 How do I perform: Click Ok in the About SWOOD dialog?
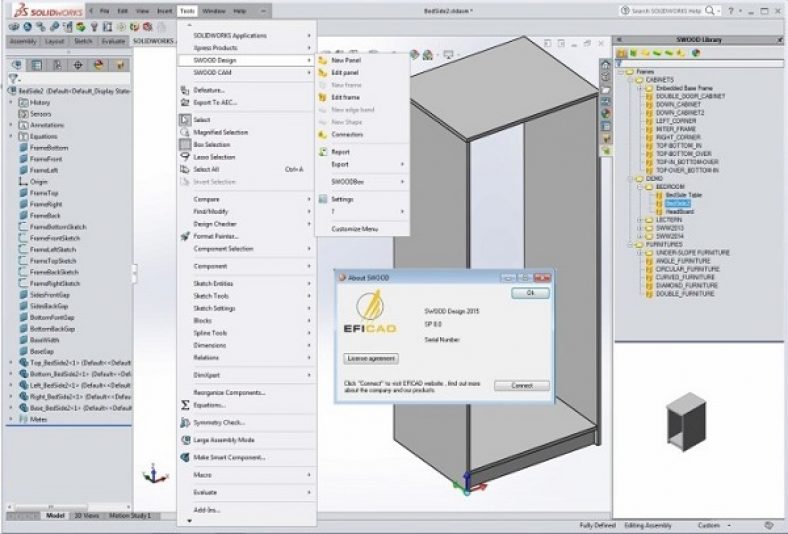[530, 293]
